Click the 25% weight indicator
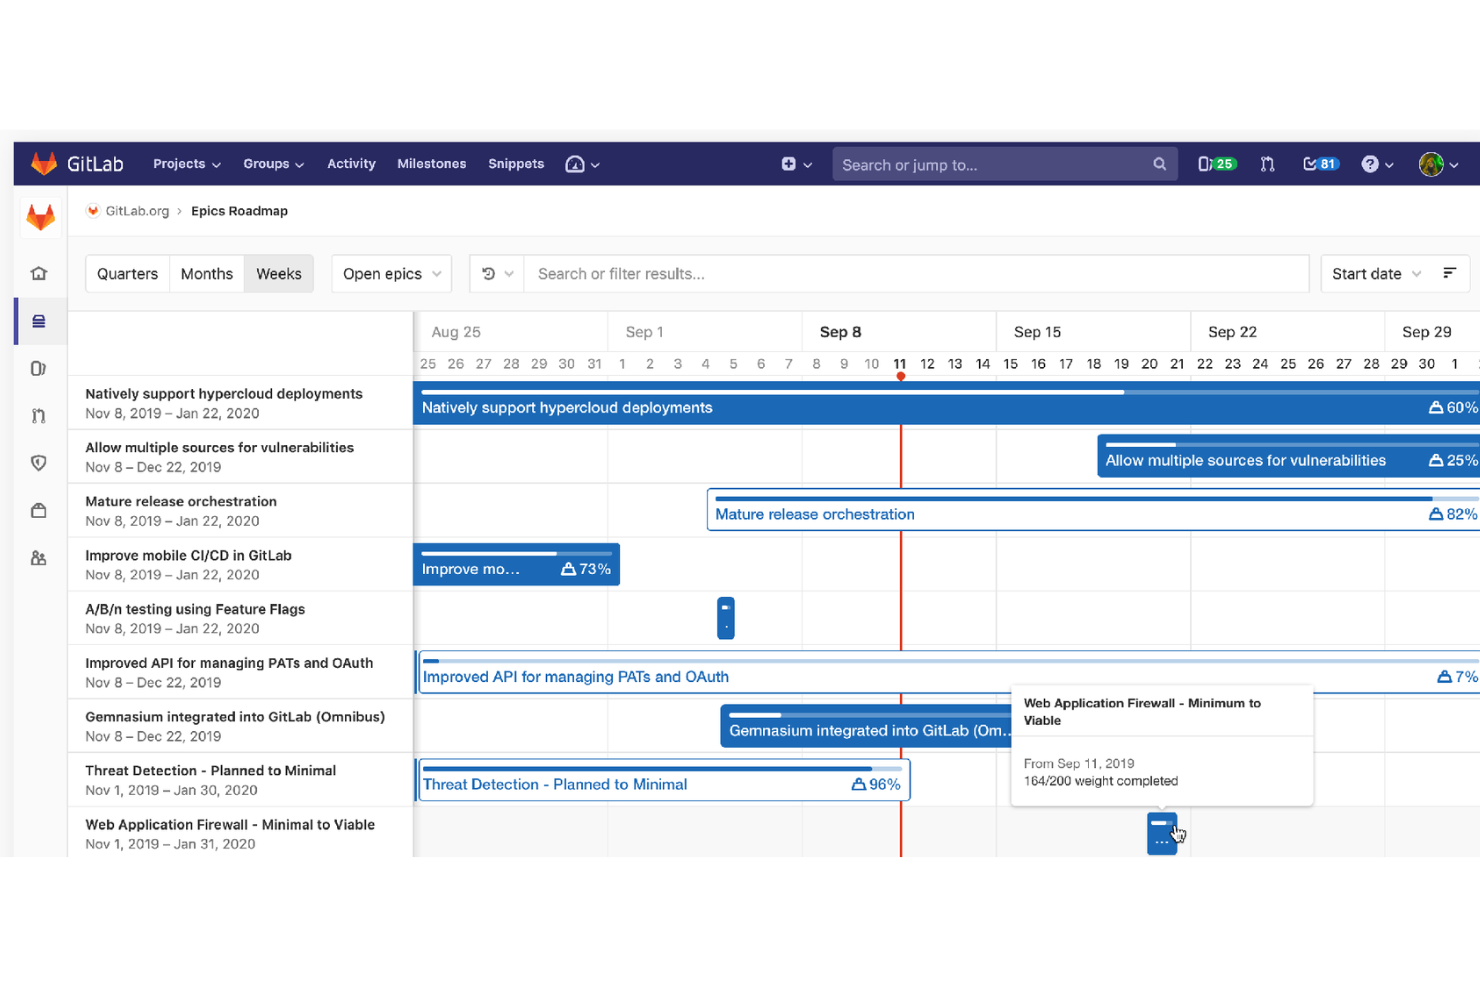The height and width of the screenshot is (987, 1480). pyautogui.click(x=1453, y=461)
